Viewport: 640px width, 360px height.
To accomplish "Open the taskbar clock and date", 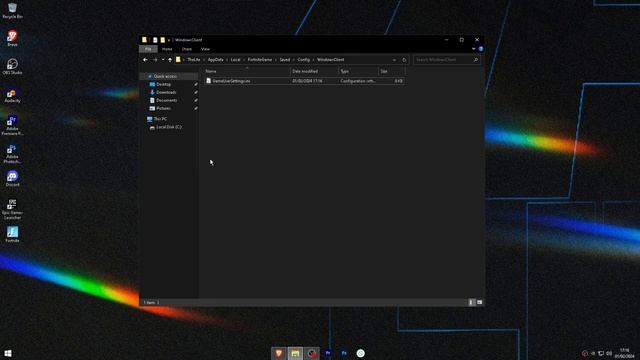I will tap(624, 353).
